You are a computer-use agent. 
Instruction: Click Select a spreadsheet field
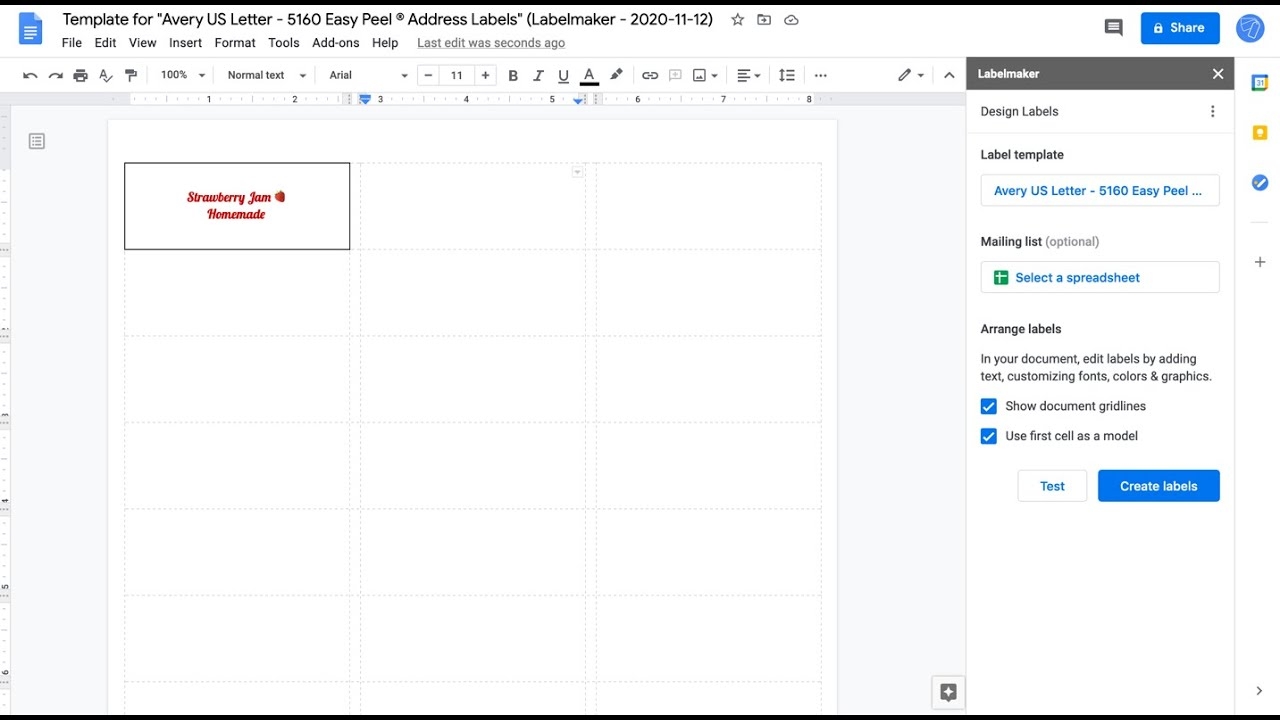1099,277
